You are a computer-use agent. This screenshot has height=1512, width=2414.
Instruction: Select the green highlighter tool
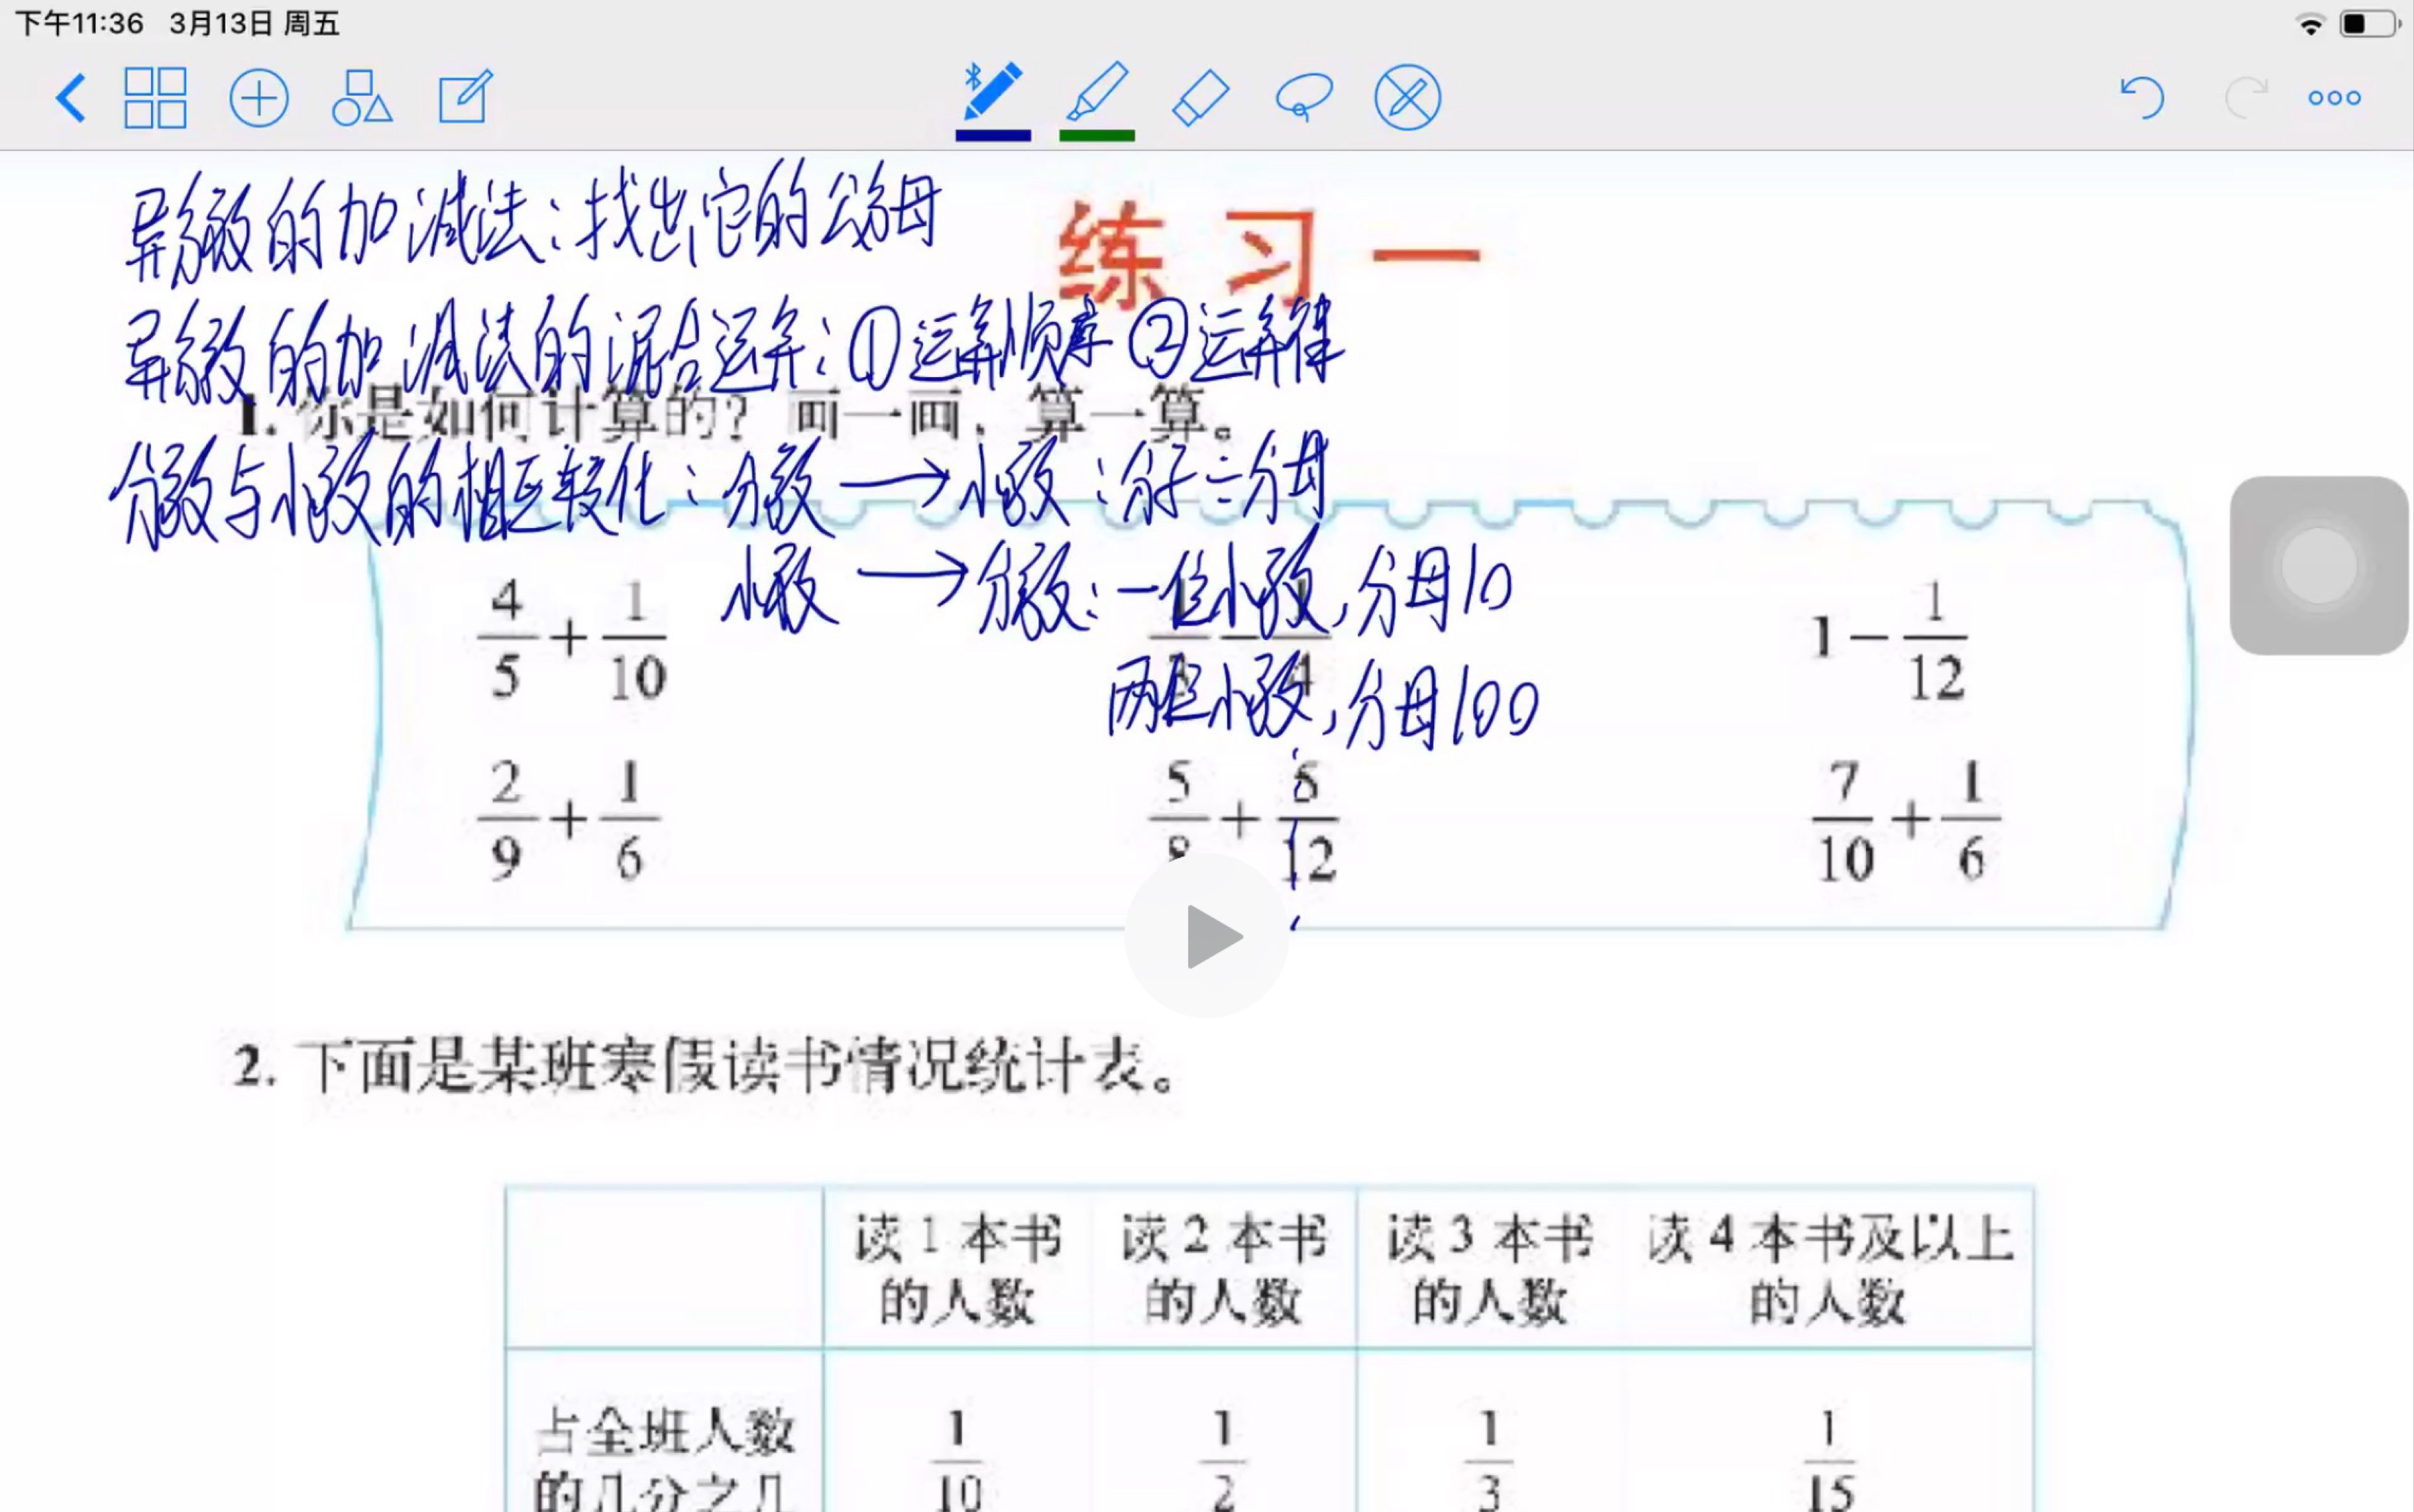pos(1097,91)
